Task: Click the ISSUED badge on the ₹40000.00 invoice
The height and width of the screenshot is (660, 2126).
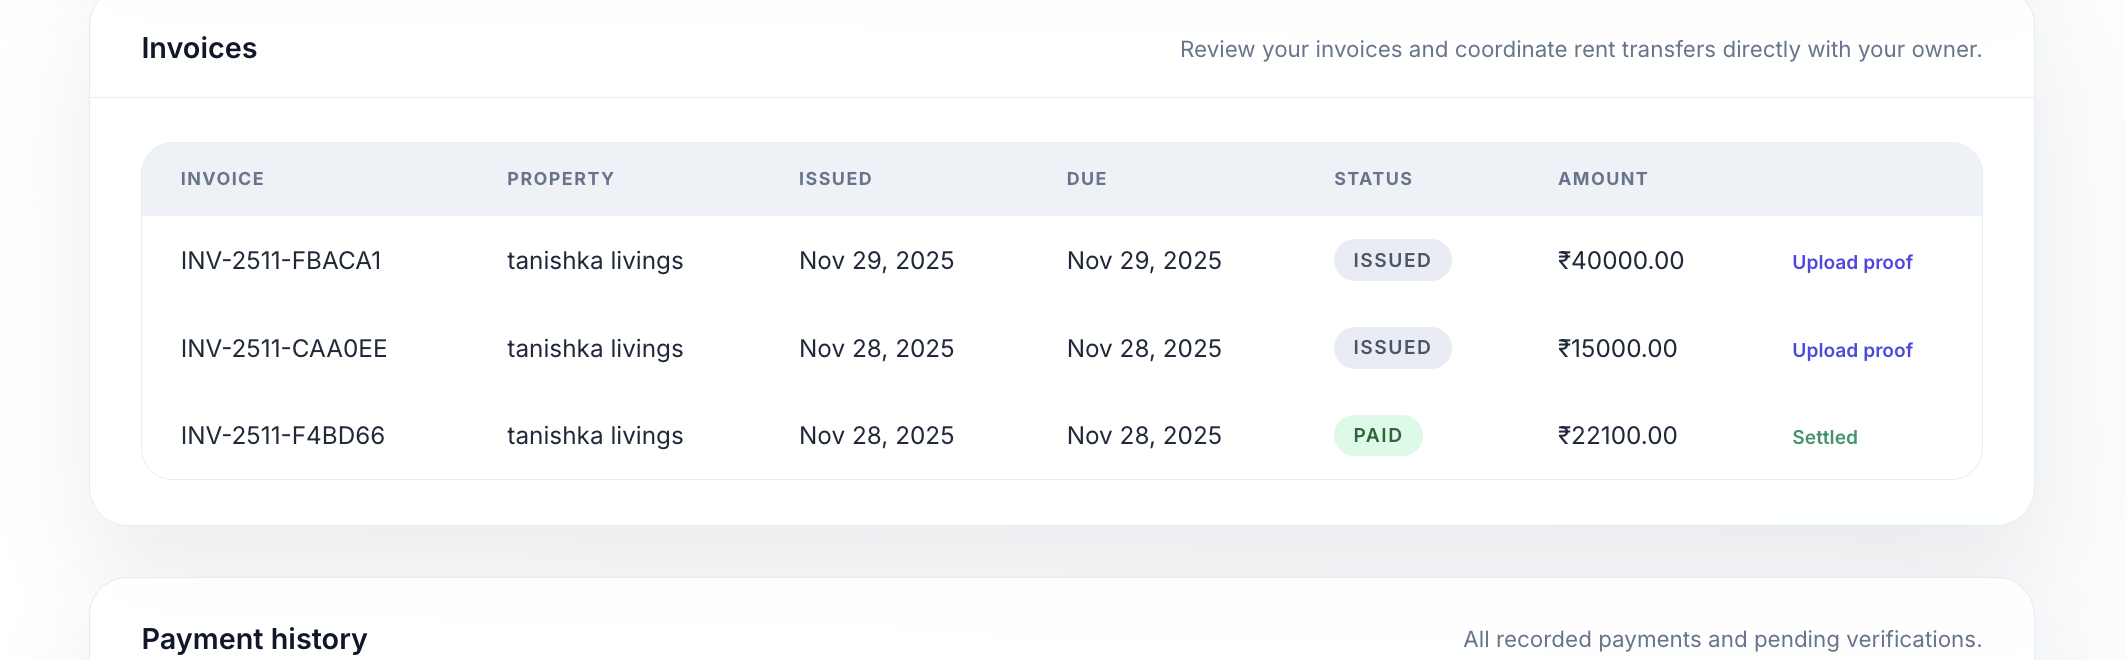Action: [1392, 260]
